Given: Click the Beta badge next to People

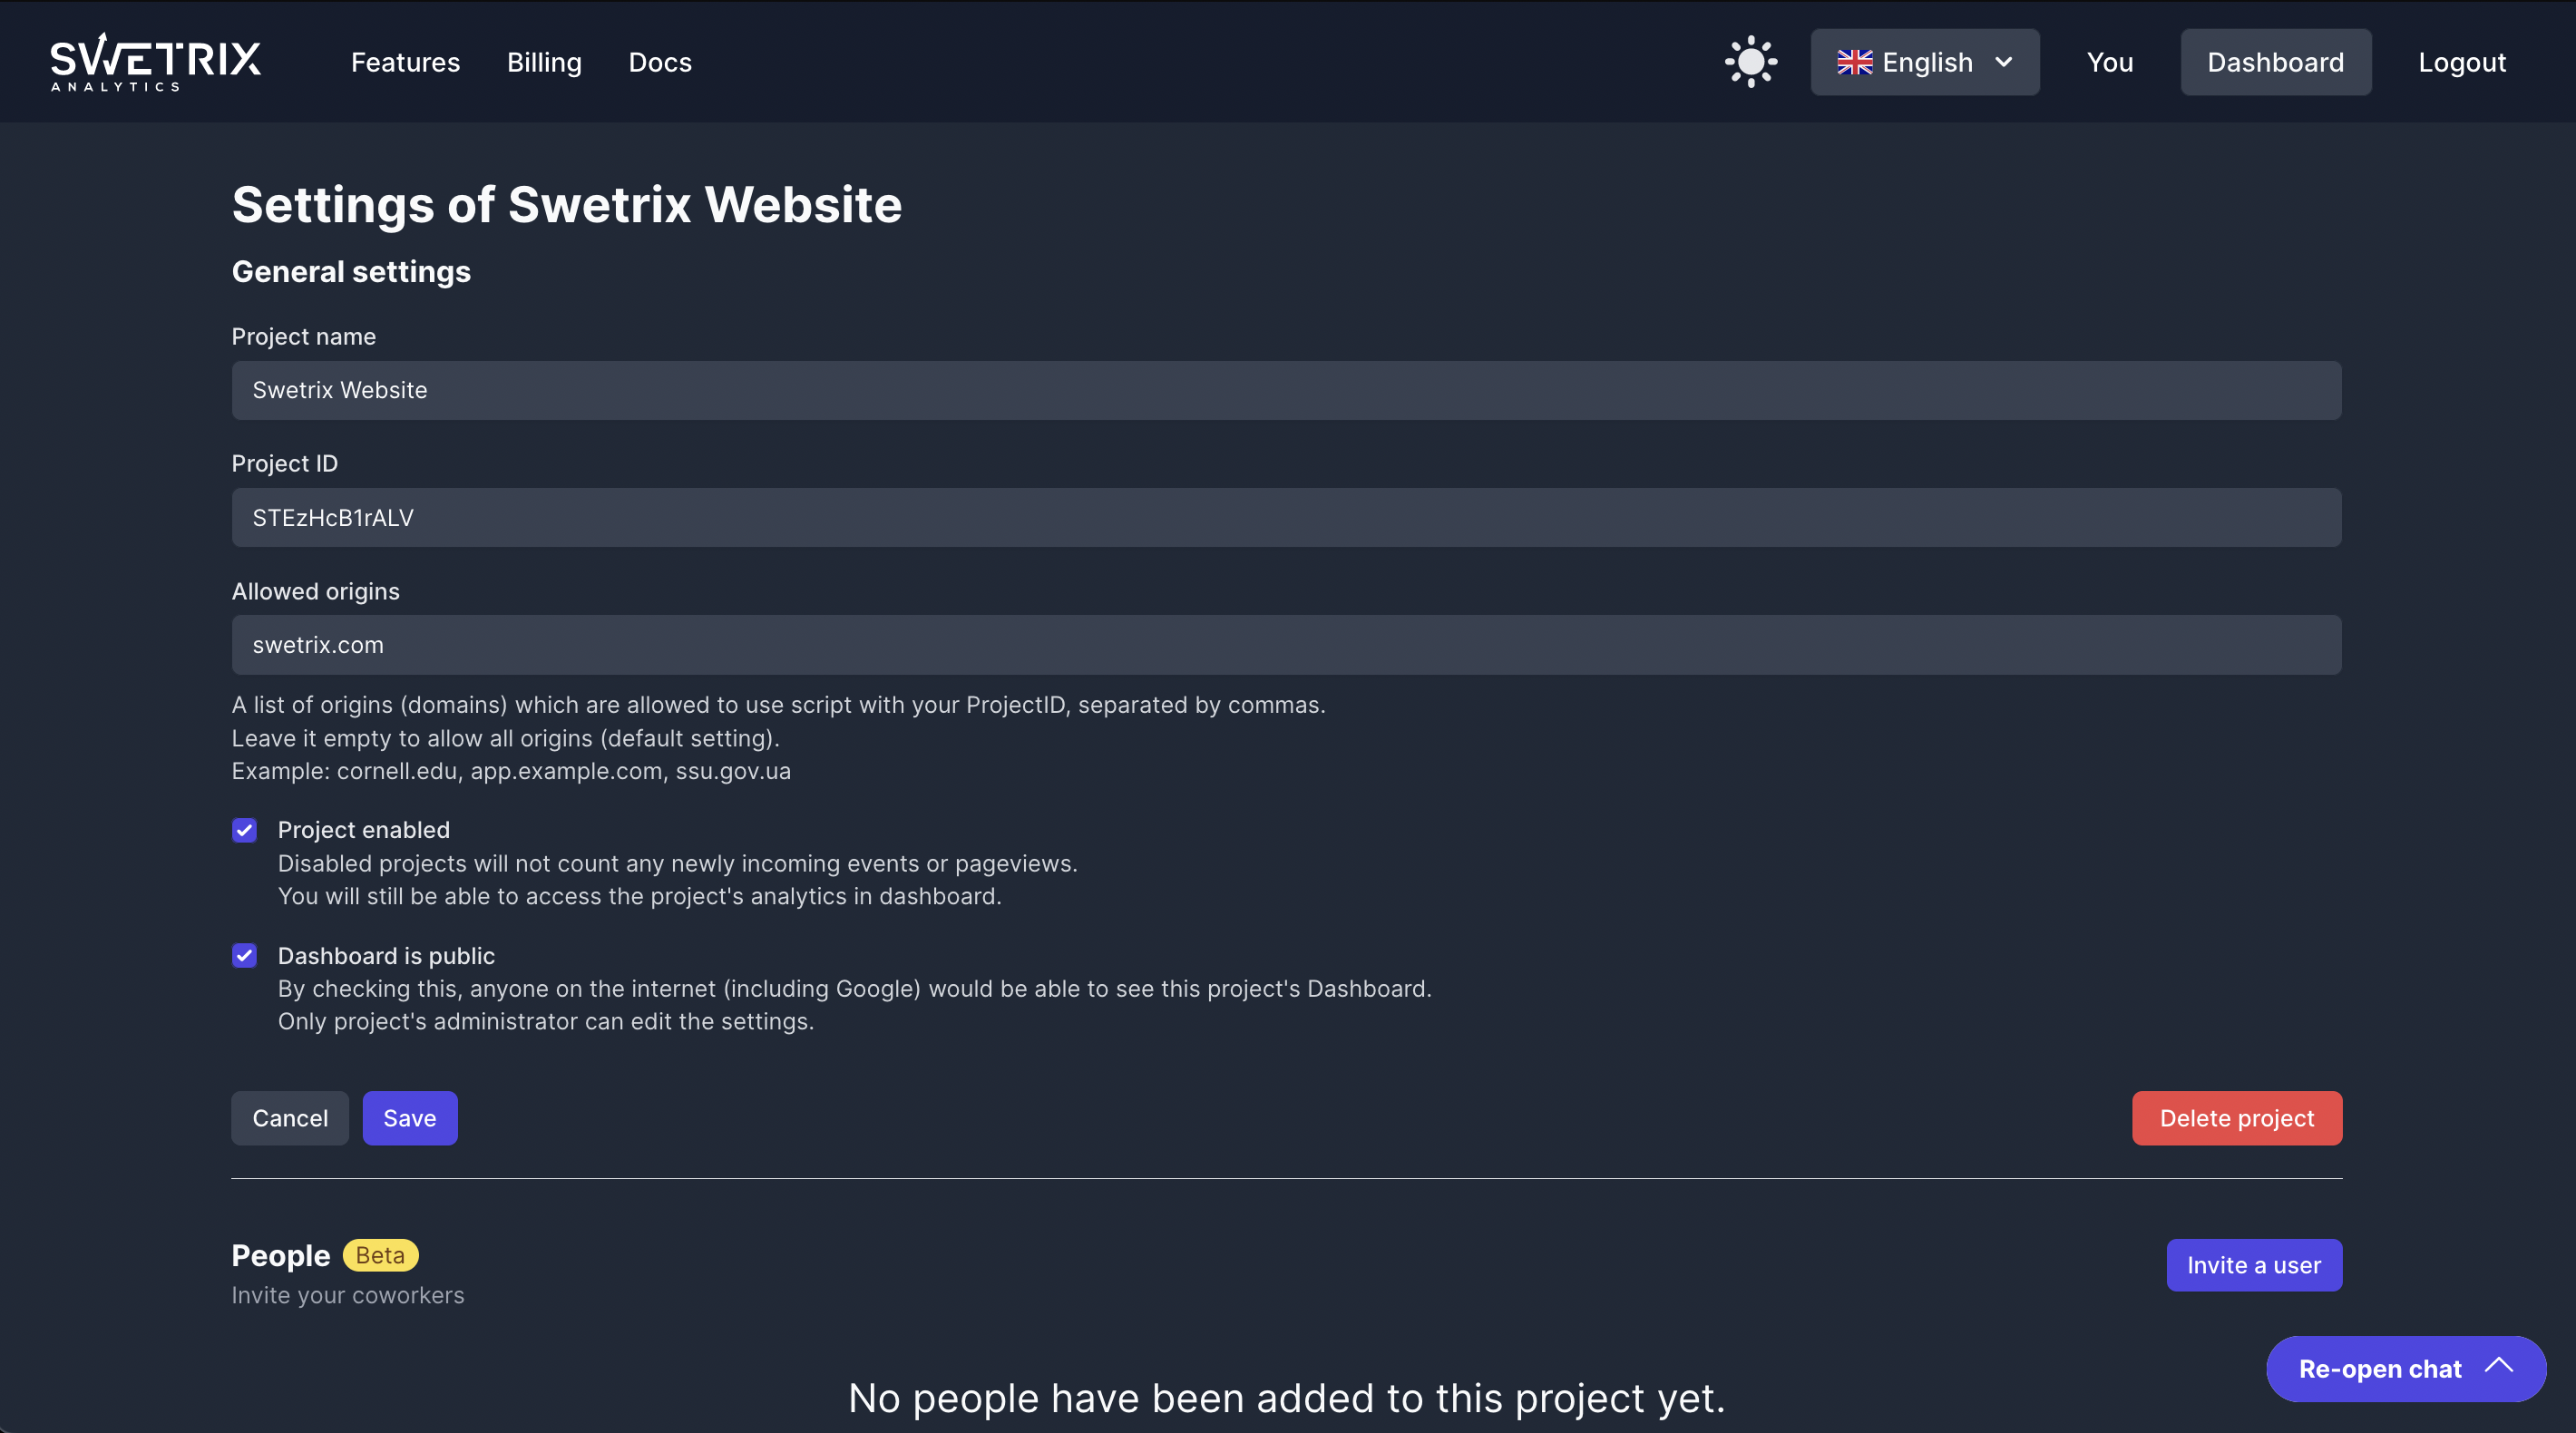Looking at the screenshot, I should [380, 1255].
